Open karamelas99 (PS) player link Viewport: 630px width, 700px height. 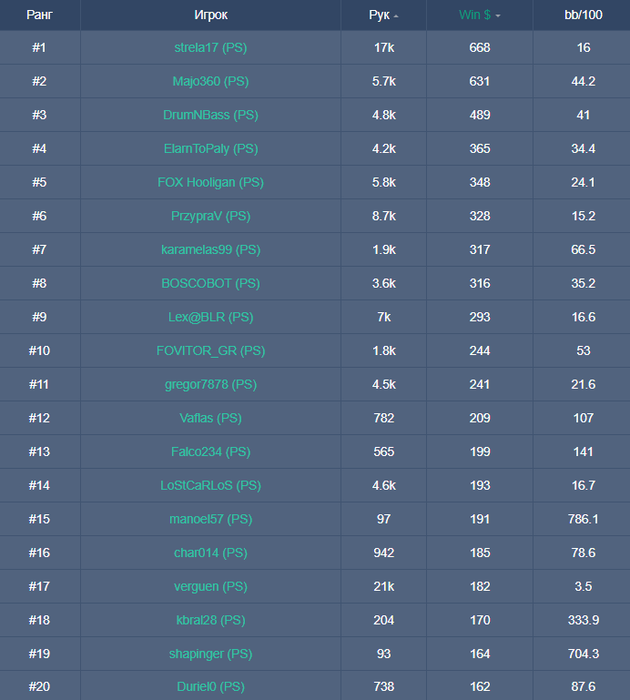click(211, 250)
